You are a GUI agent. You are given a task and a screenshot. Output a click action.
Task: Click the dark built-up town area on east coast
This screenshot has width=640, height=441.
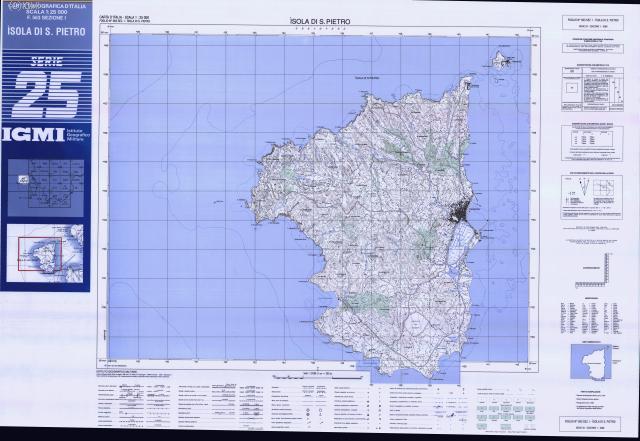coord(459,209)
